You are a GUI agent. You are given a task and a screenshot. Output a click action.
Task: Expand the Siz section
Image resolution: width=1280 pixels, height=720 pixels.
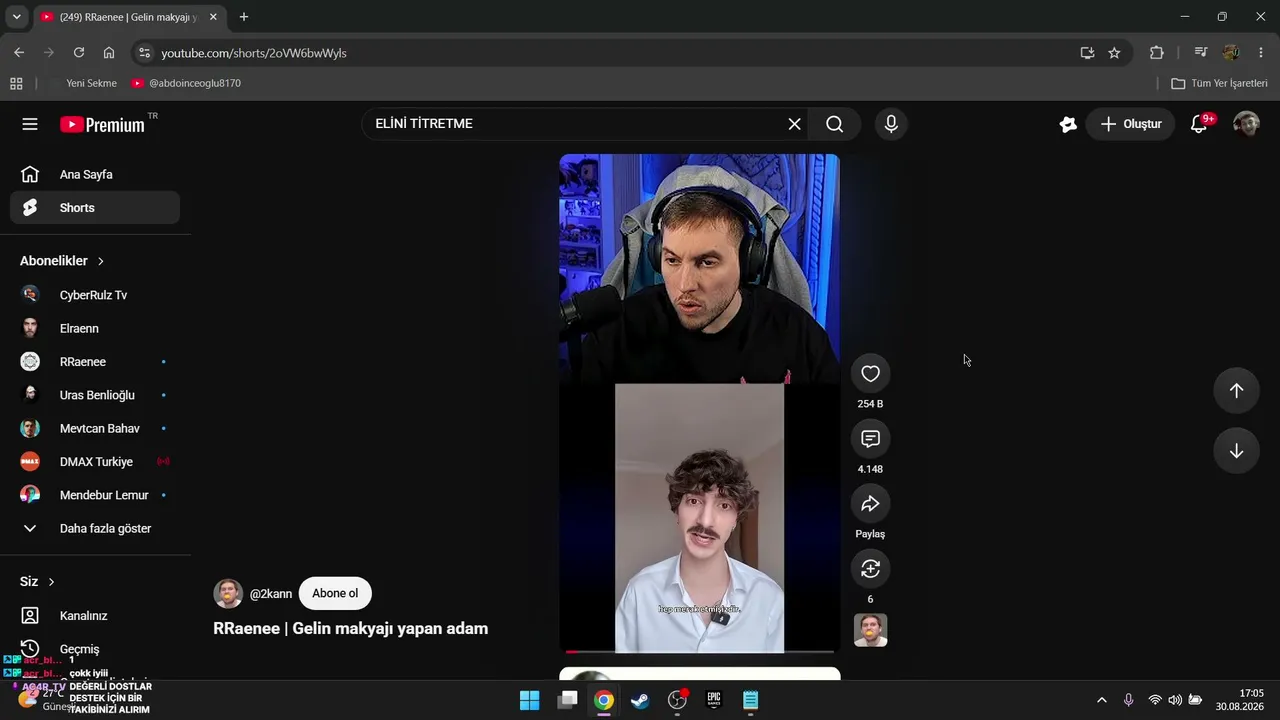click(x=38, y=582)
